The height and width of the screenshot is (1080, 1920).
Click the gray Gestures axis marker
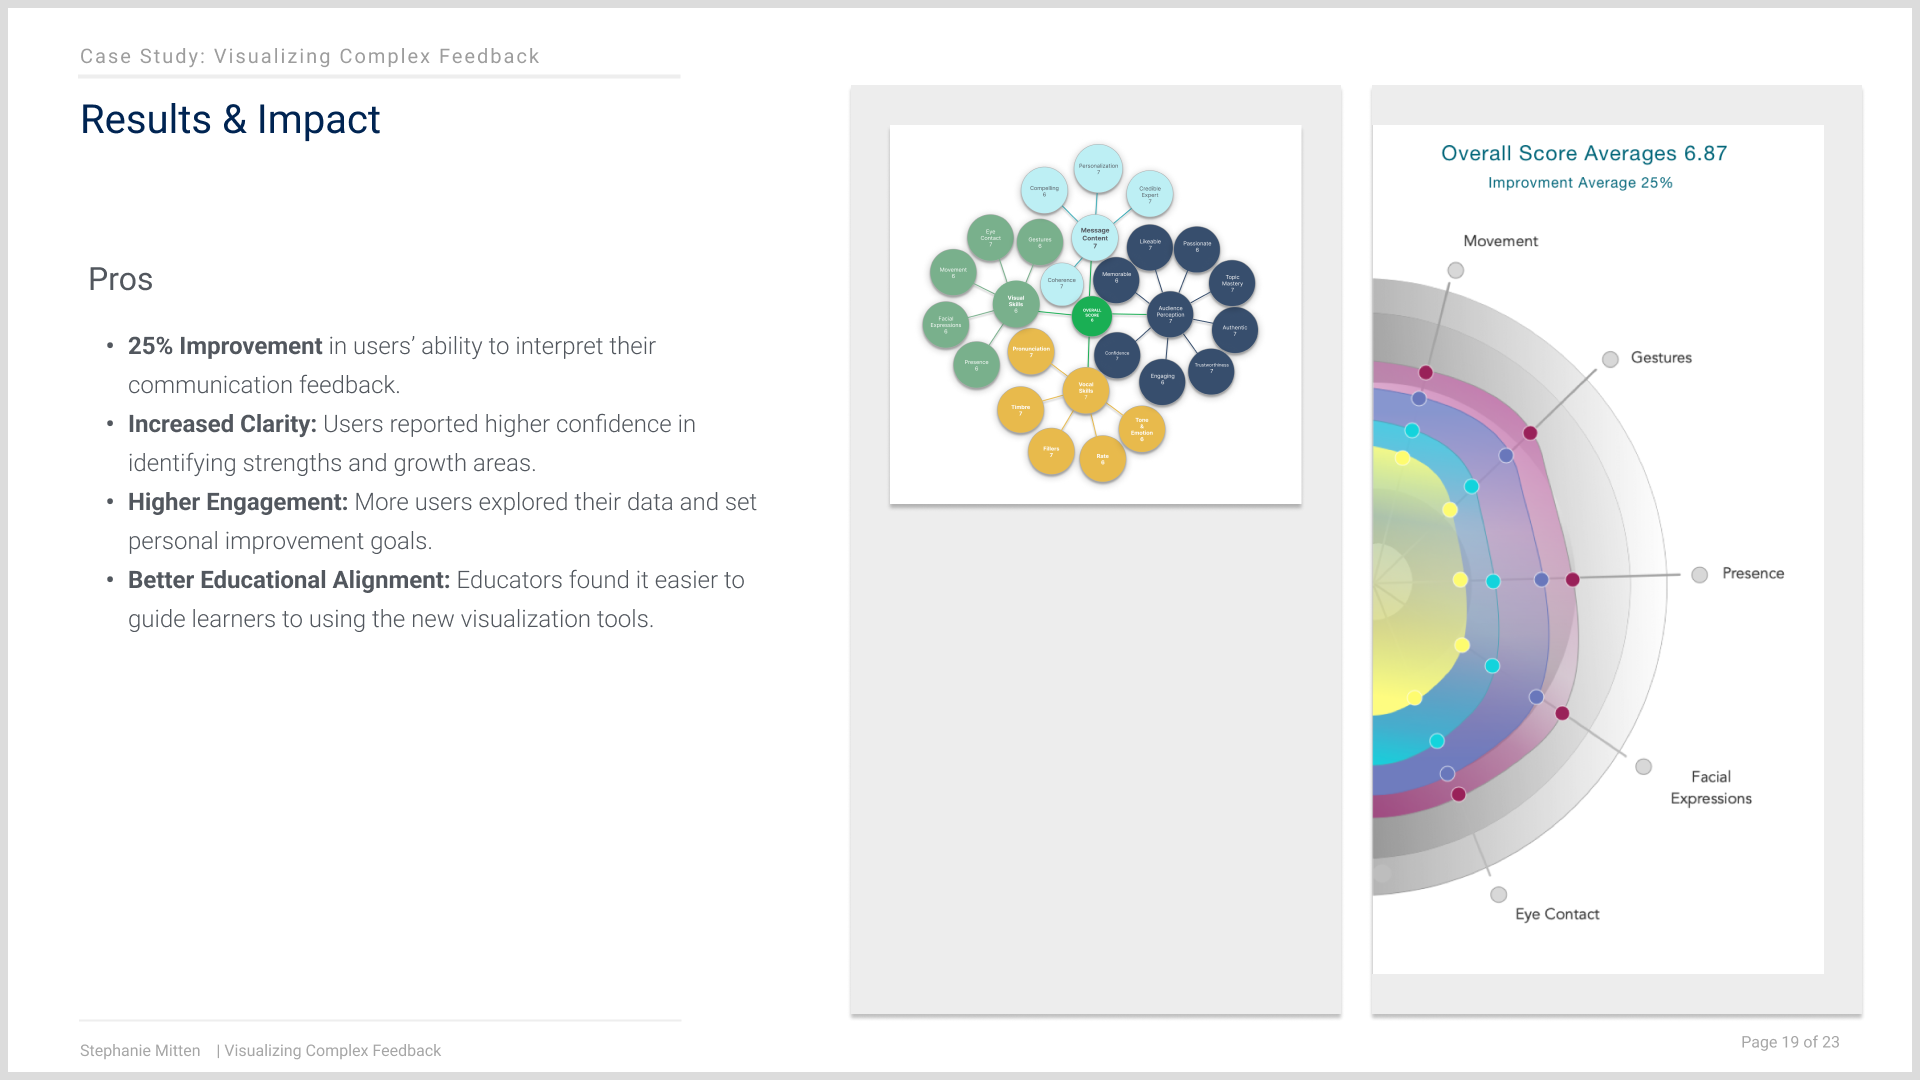pos(1610,359)
